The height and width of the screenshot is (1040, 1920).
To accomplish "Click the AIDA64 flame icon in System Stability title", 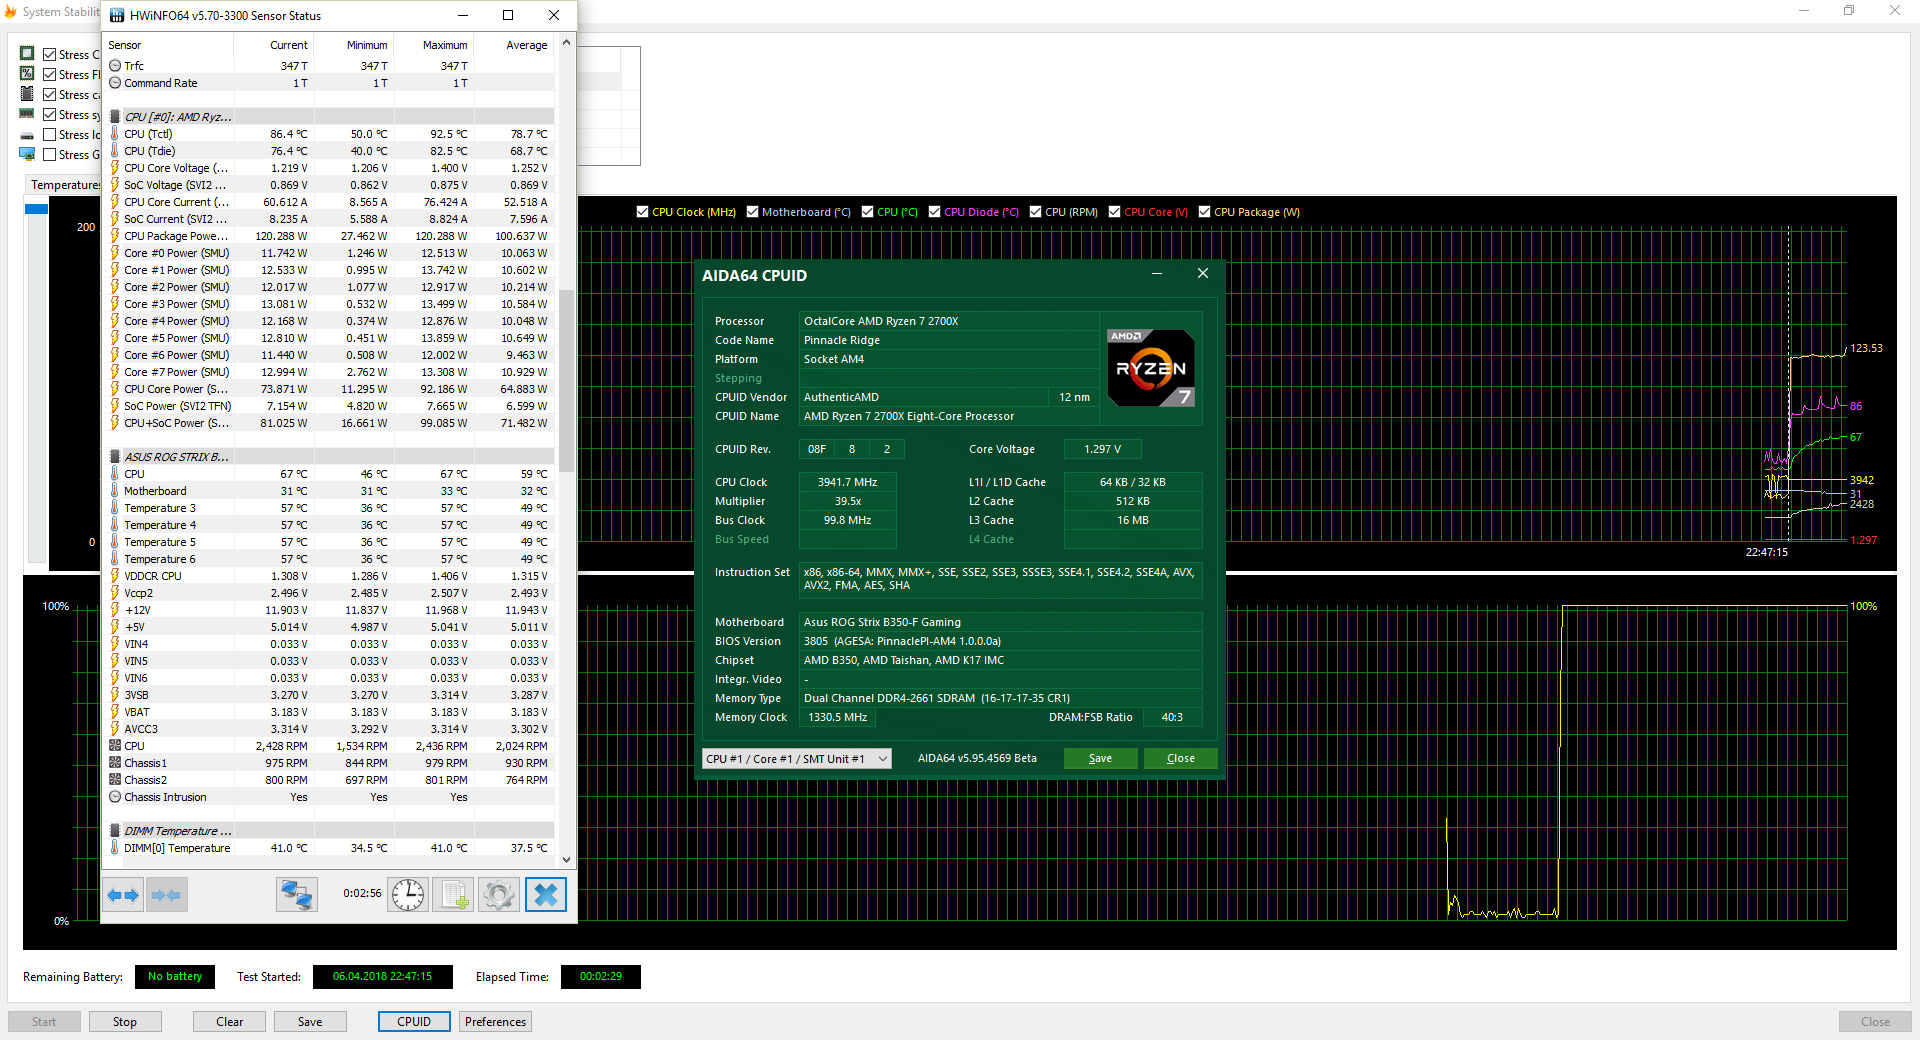I will point(11,12).
